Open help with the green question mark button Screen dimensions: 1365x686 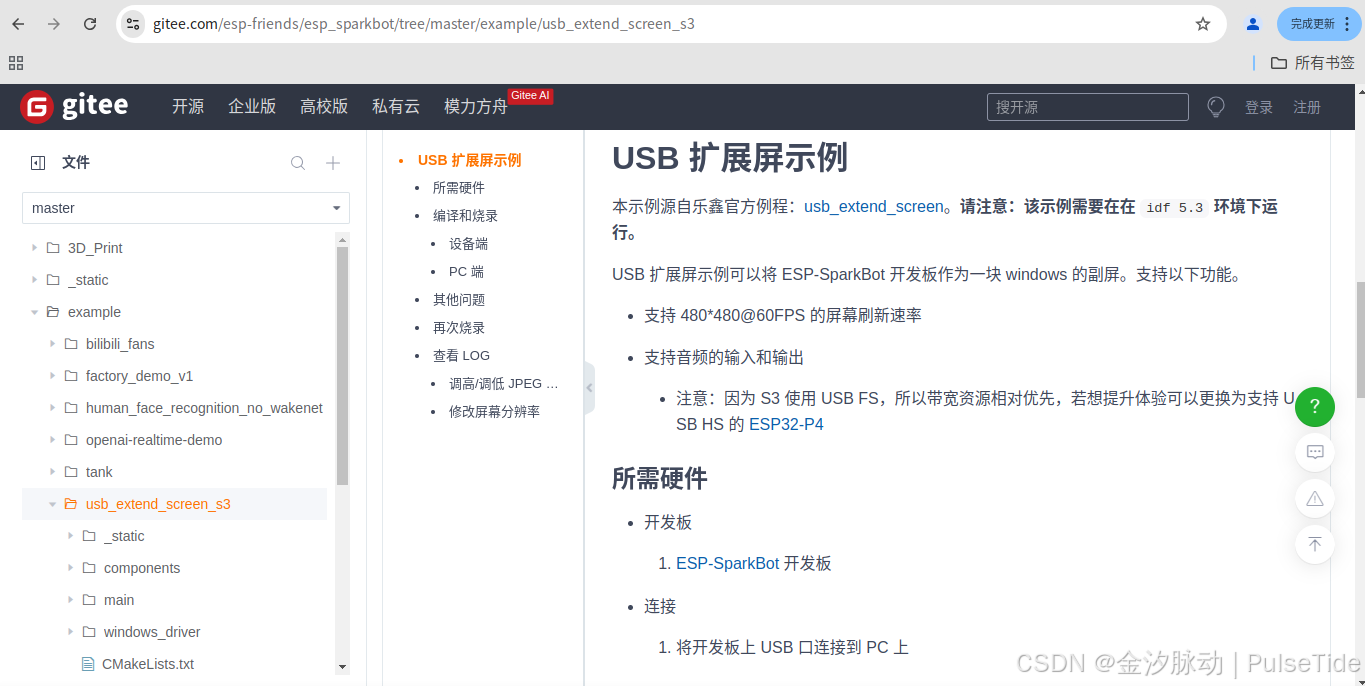coord(1315,407)
